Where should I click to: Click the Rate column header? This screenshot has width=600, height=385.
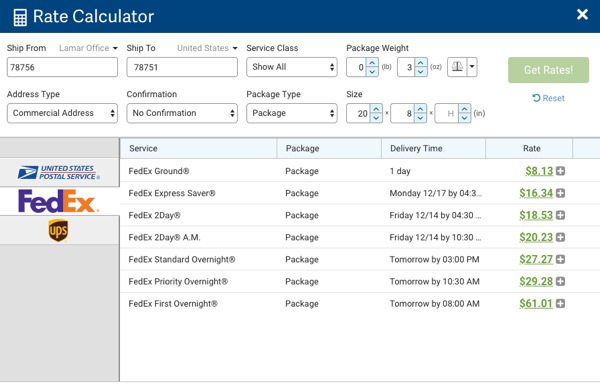529,148
